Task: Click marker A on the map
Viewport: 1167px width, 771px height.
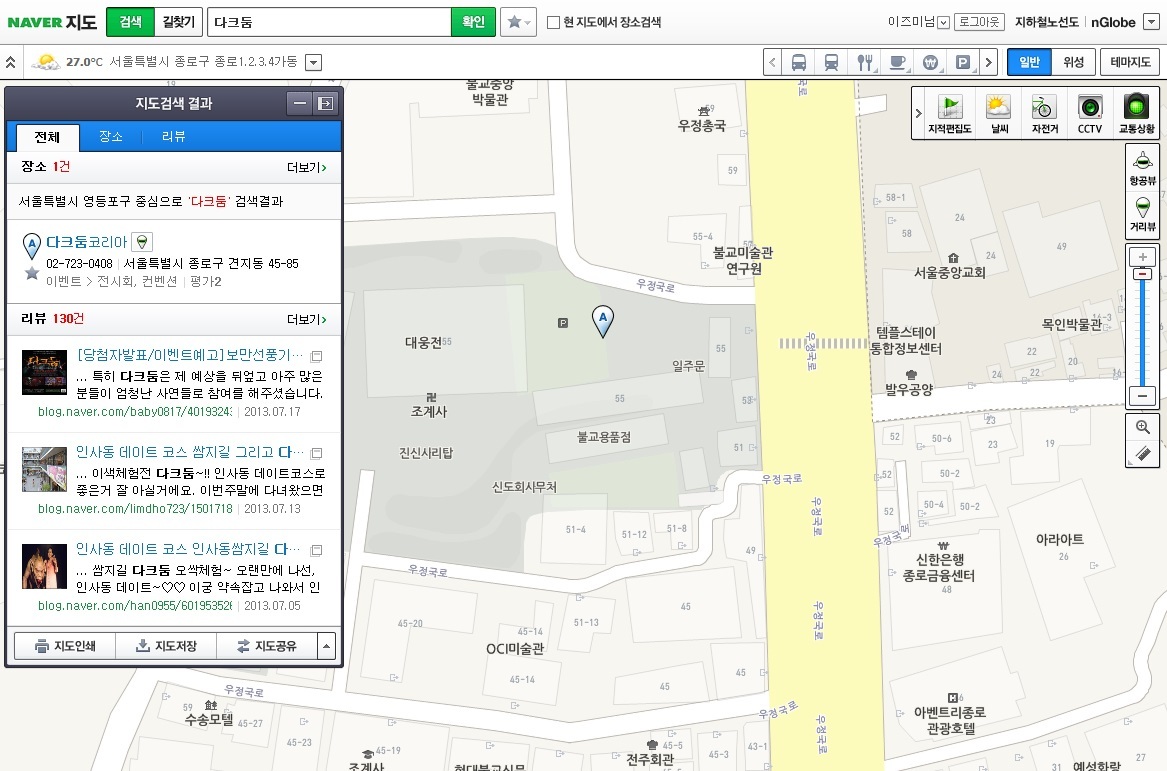Action: (603, 321)
